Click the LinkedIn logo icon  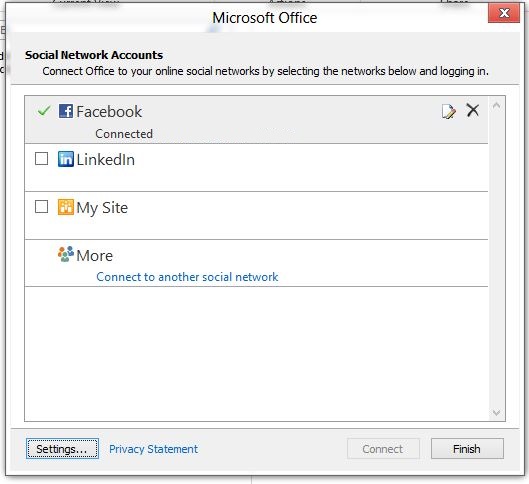(x=66, y=159)
